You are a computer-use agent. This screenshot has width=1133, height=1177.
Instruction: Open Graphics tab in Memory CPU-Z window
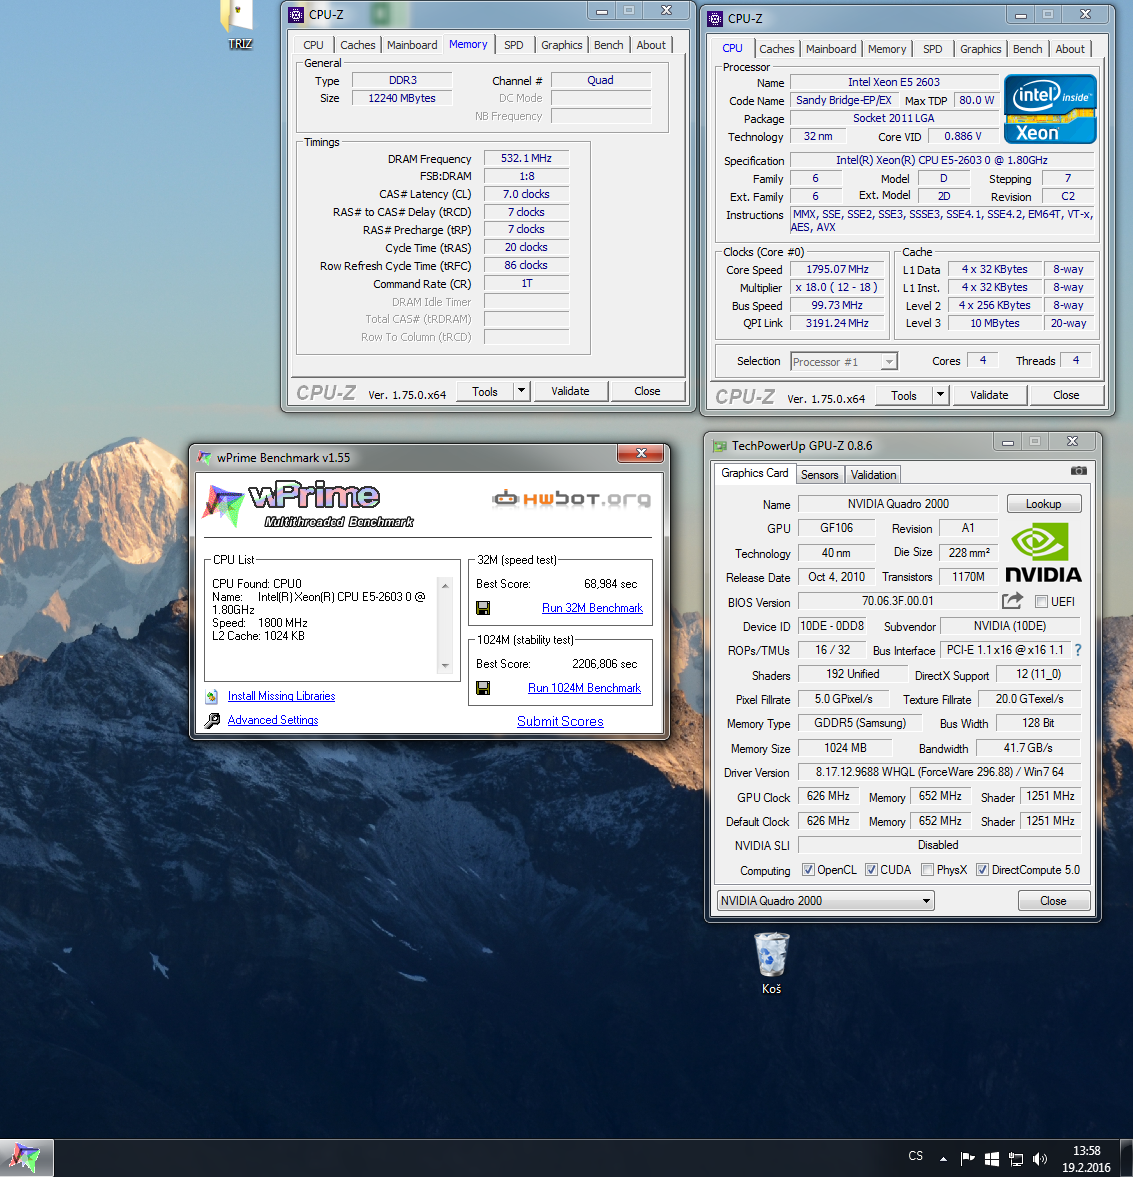[x=562, y=45]
